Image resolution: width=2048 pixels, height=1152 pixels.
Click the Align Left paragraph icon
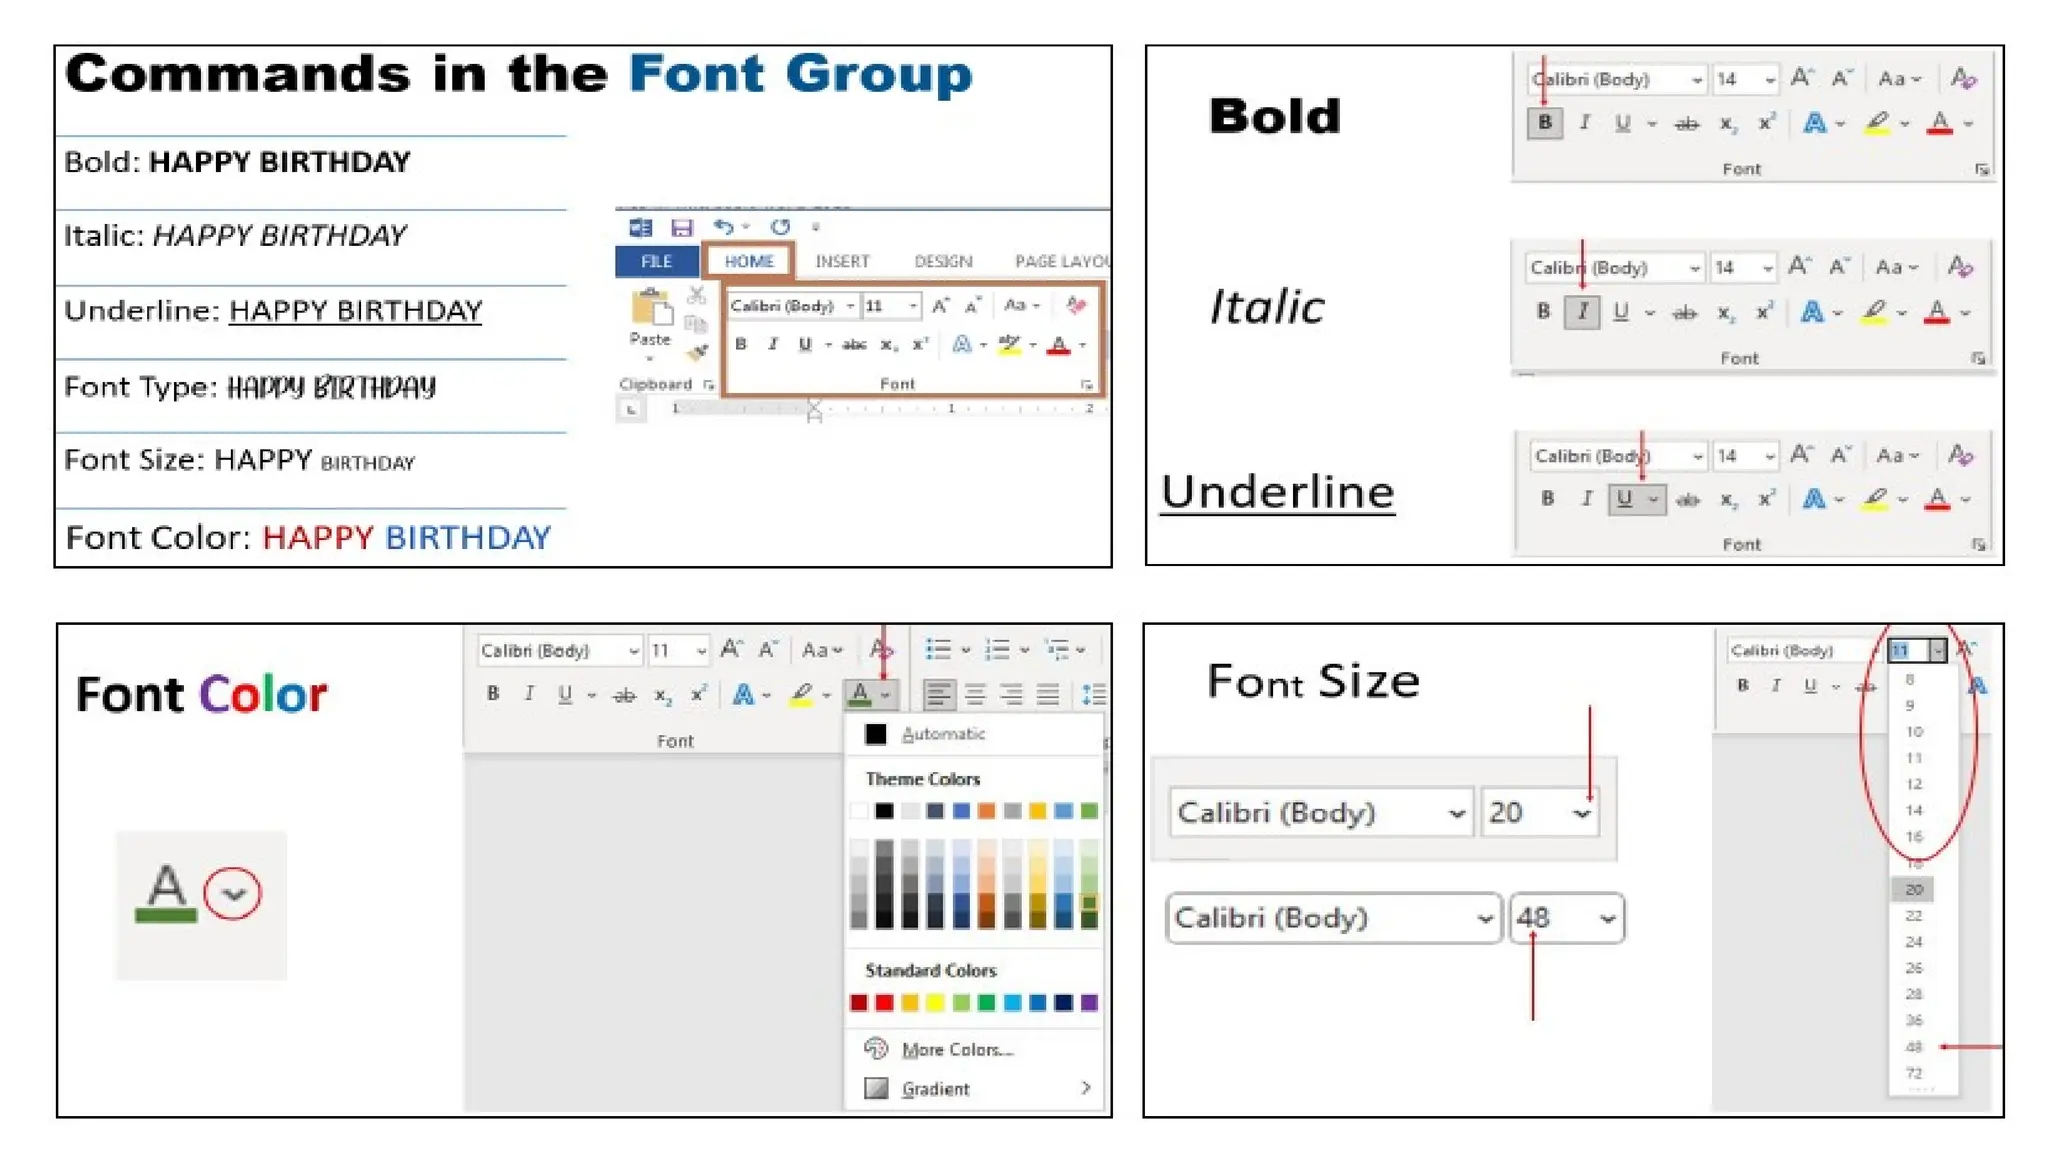938,694
